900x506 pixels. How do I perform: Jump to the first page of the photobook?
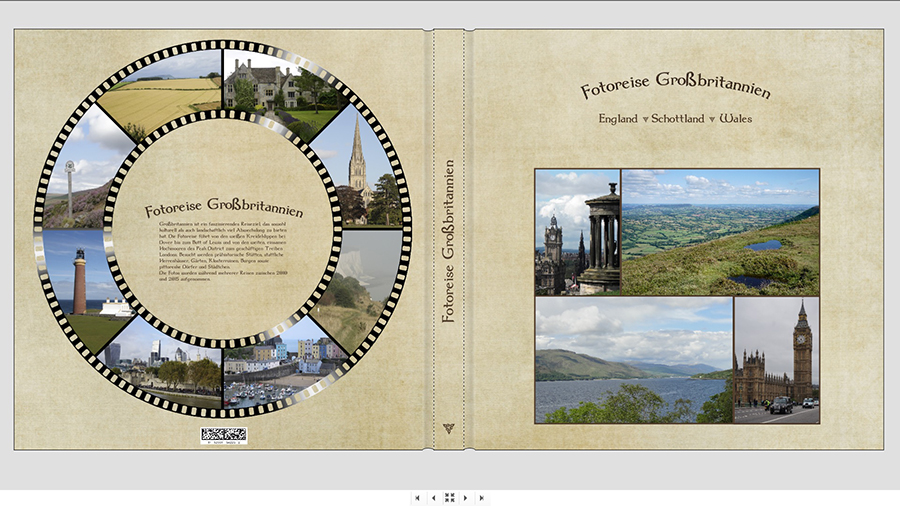417,498
